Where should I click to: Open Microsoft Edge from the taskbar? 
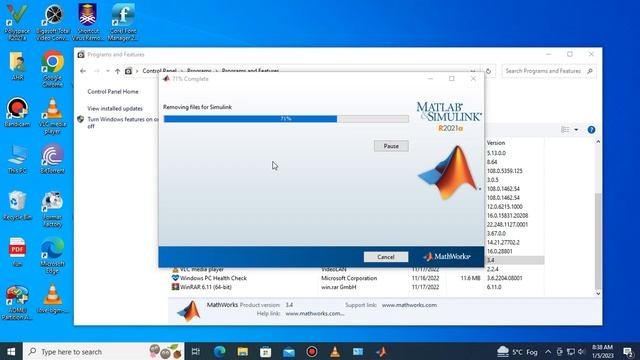[220, 351]
